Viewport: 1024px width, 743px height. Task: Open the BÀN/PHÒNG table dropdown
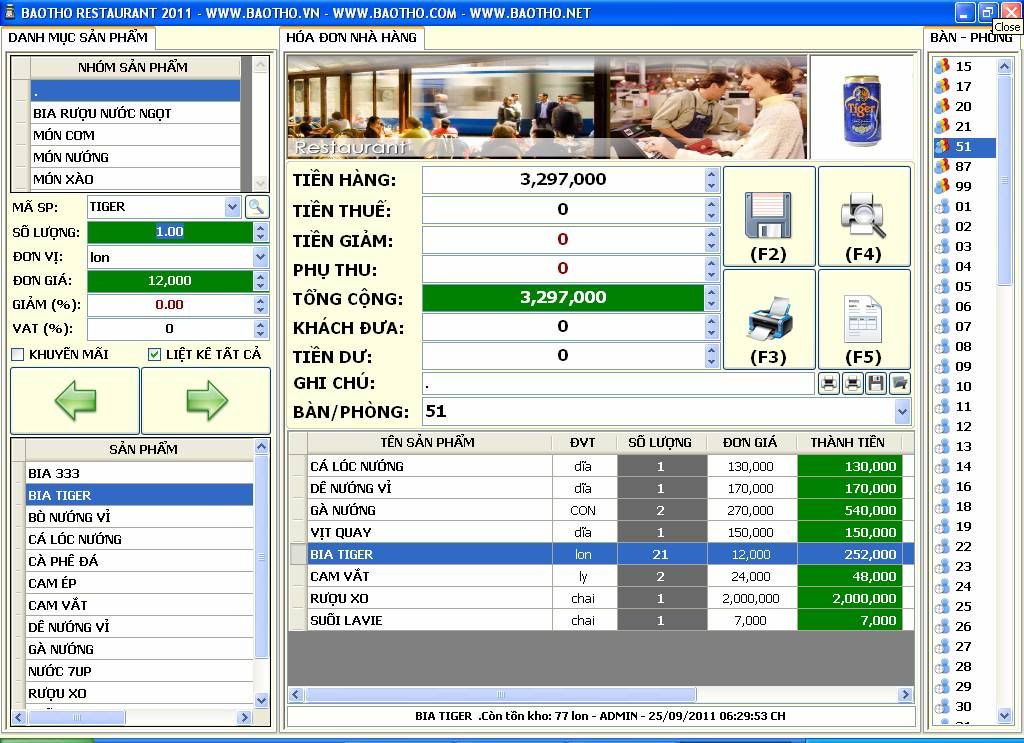[903, 411]
